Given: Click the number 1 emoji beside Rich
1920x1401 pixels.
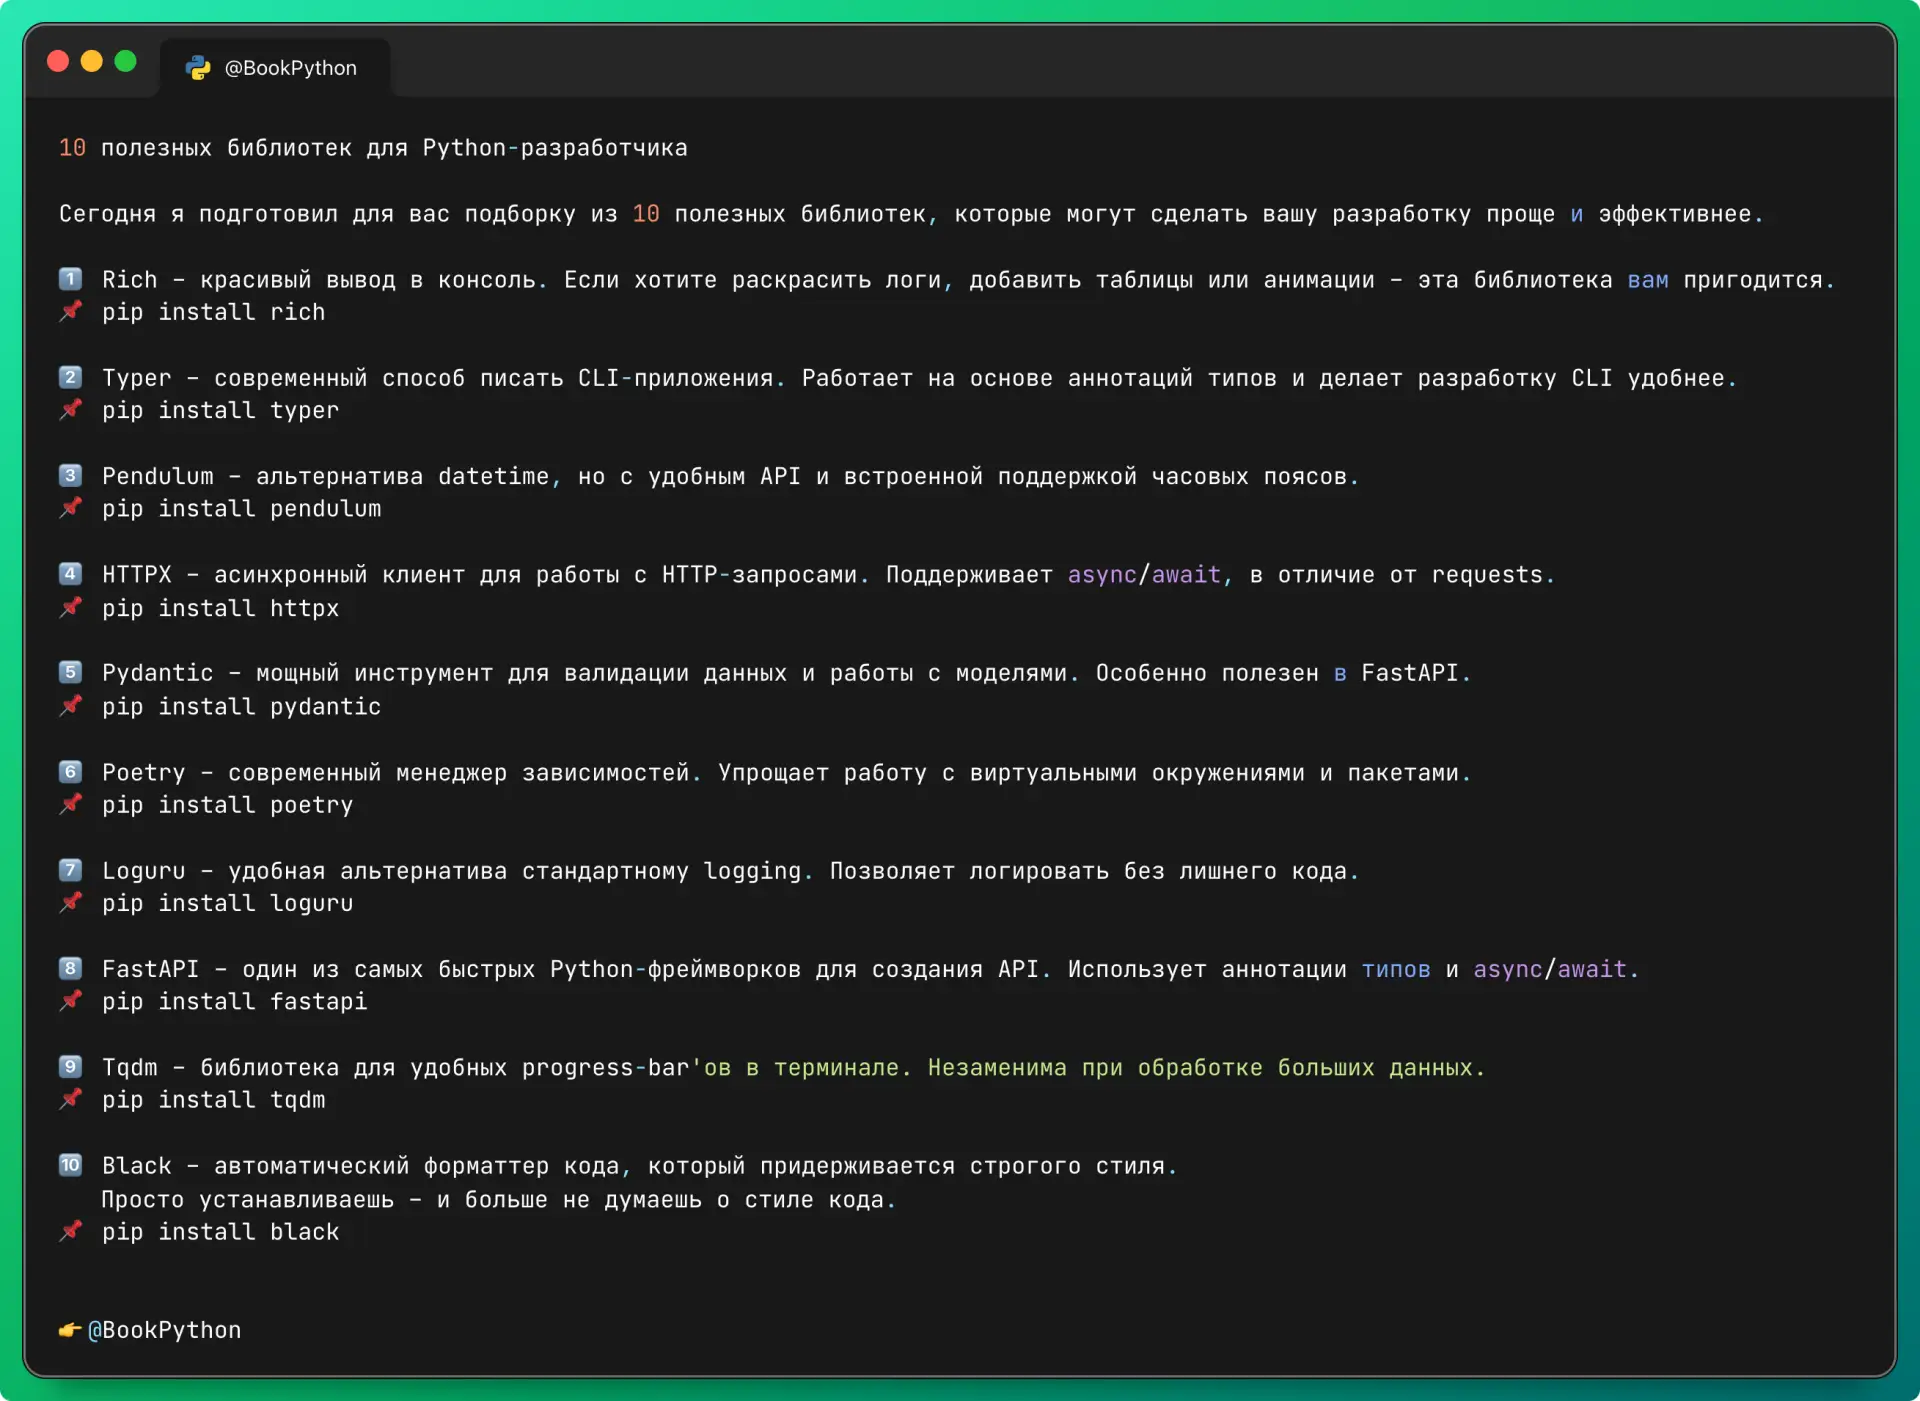Looking at the screenshot, I should tap(70, 279).
